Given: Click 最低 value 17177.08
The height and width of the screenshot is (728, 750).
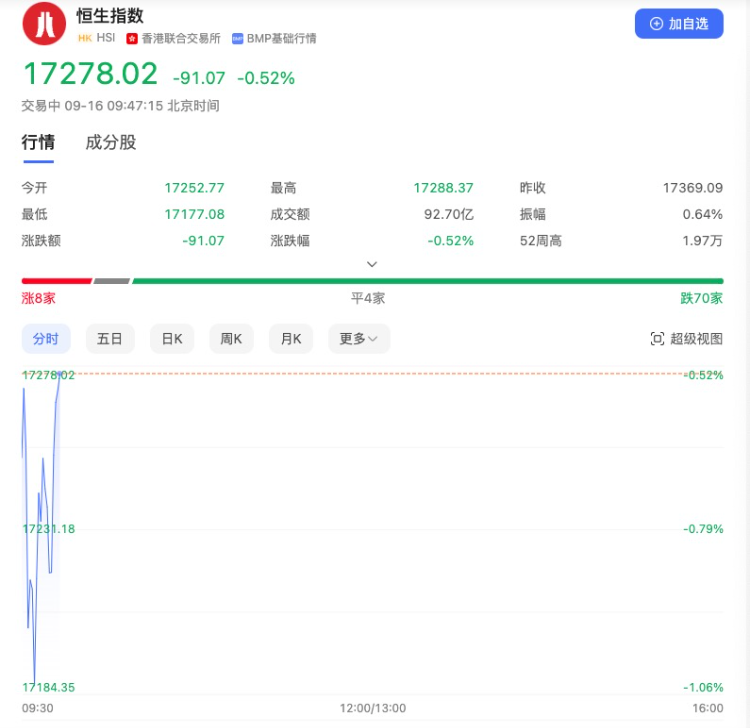Looking at the screenshot, I should pyautogui.click(x=194, y=214).
